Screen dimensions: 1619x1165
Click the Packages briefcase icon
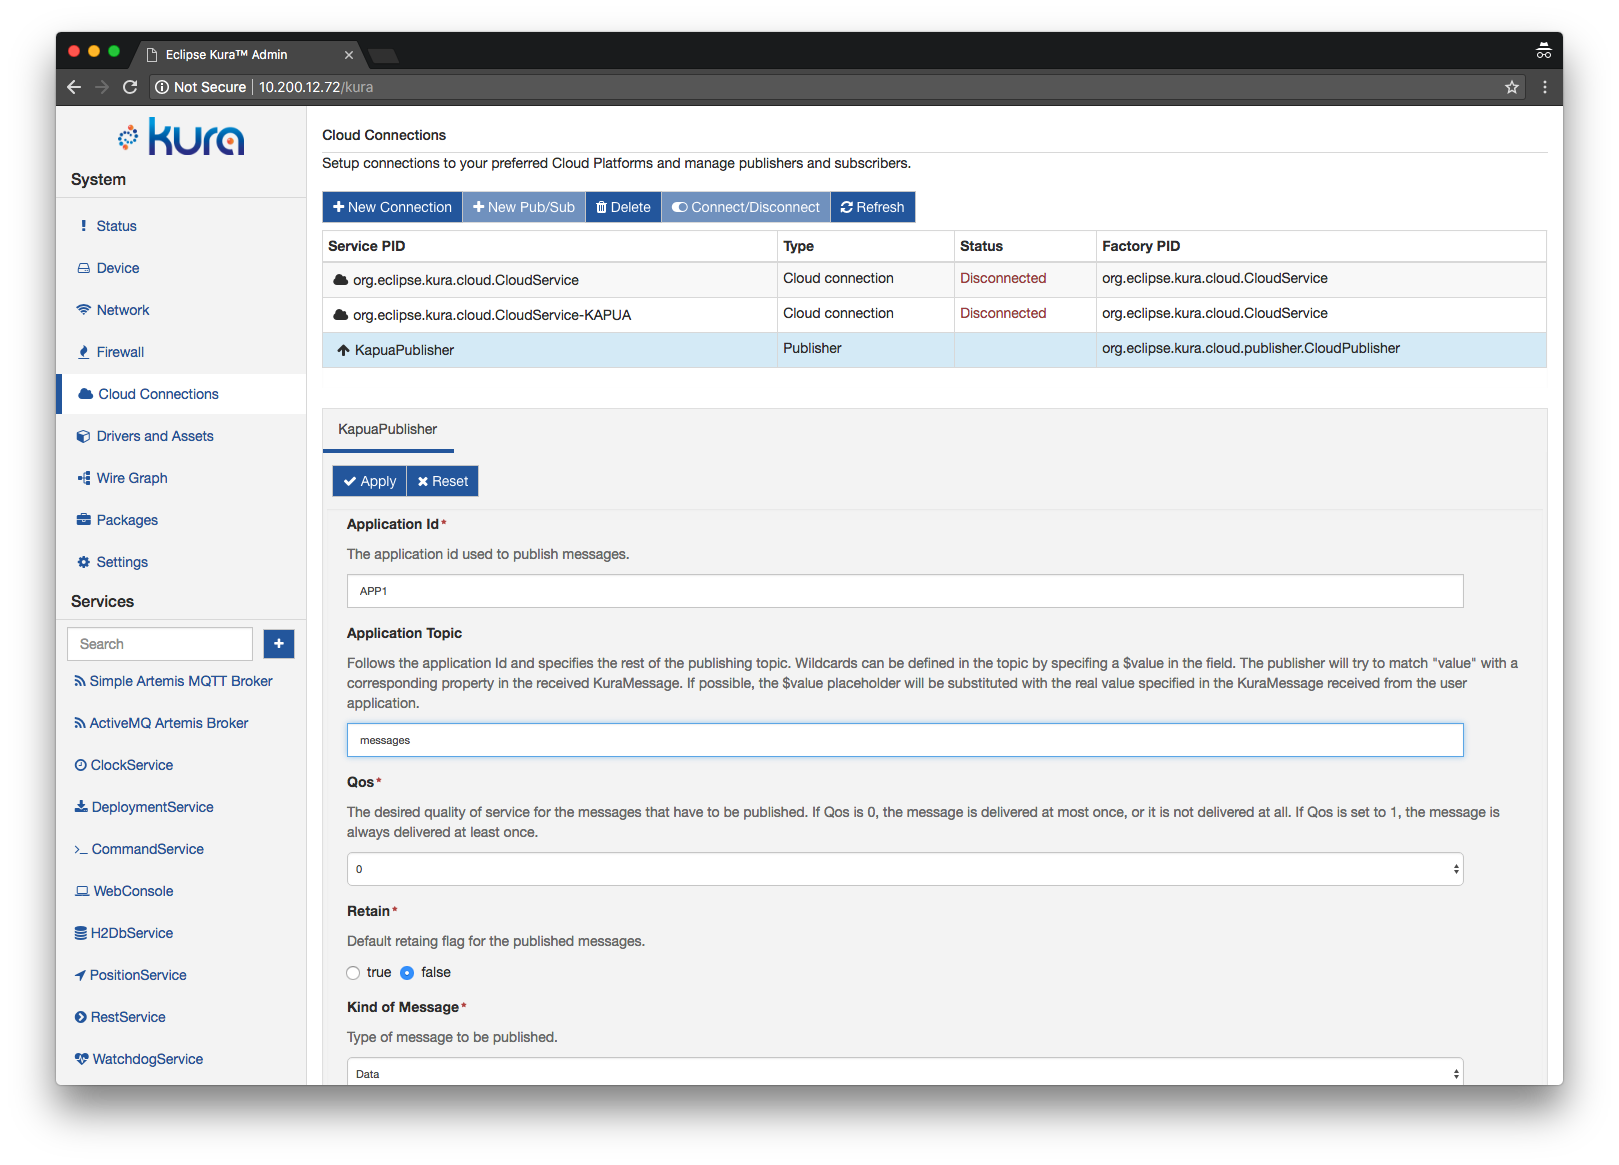tap(84, 520)
